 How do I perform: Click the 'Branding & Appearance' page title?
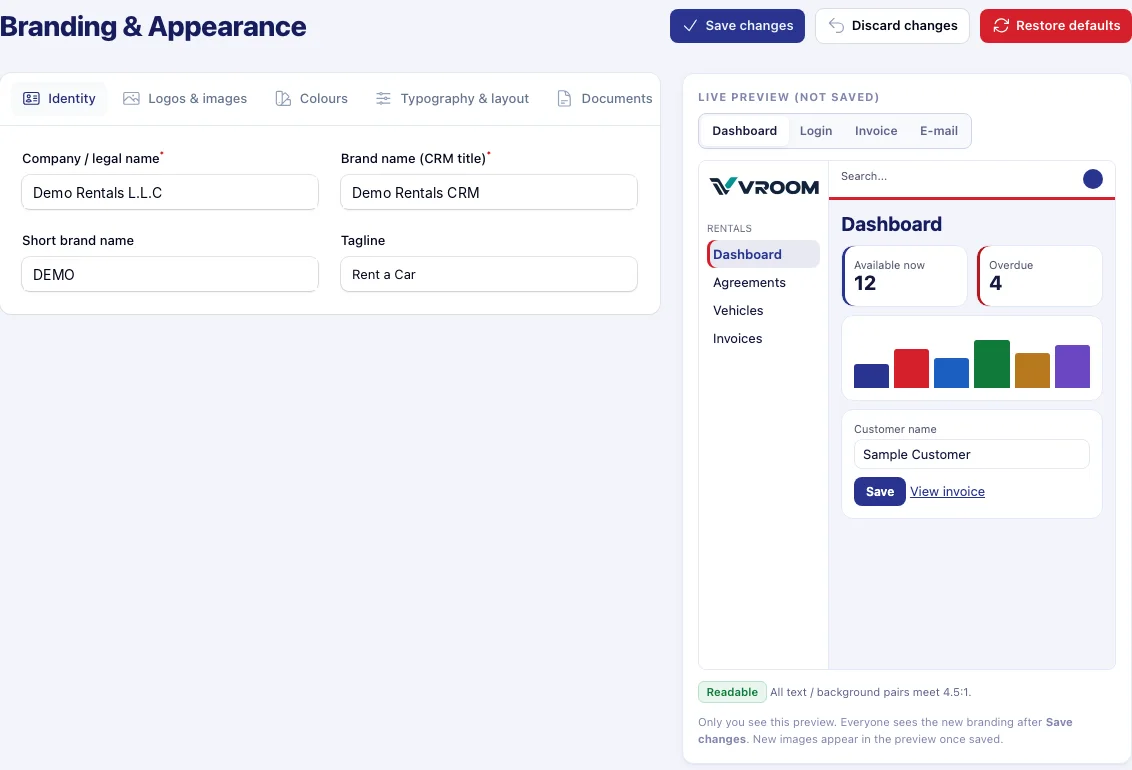(153, 27)
